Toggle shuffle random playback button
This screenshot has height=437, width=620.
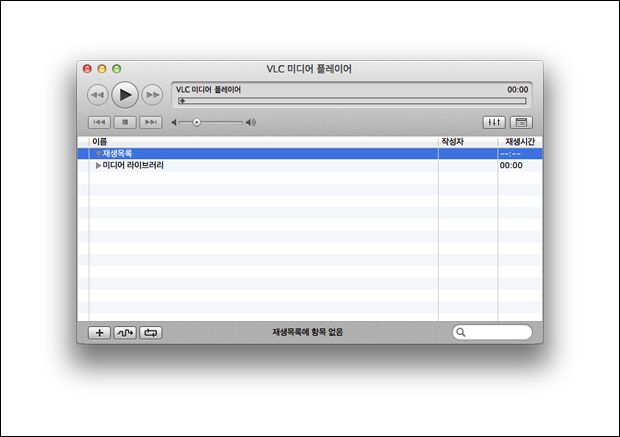(125, 333)
